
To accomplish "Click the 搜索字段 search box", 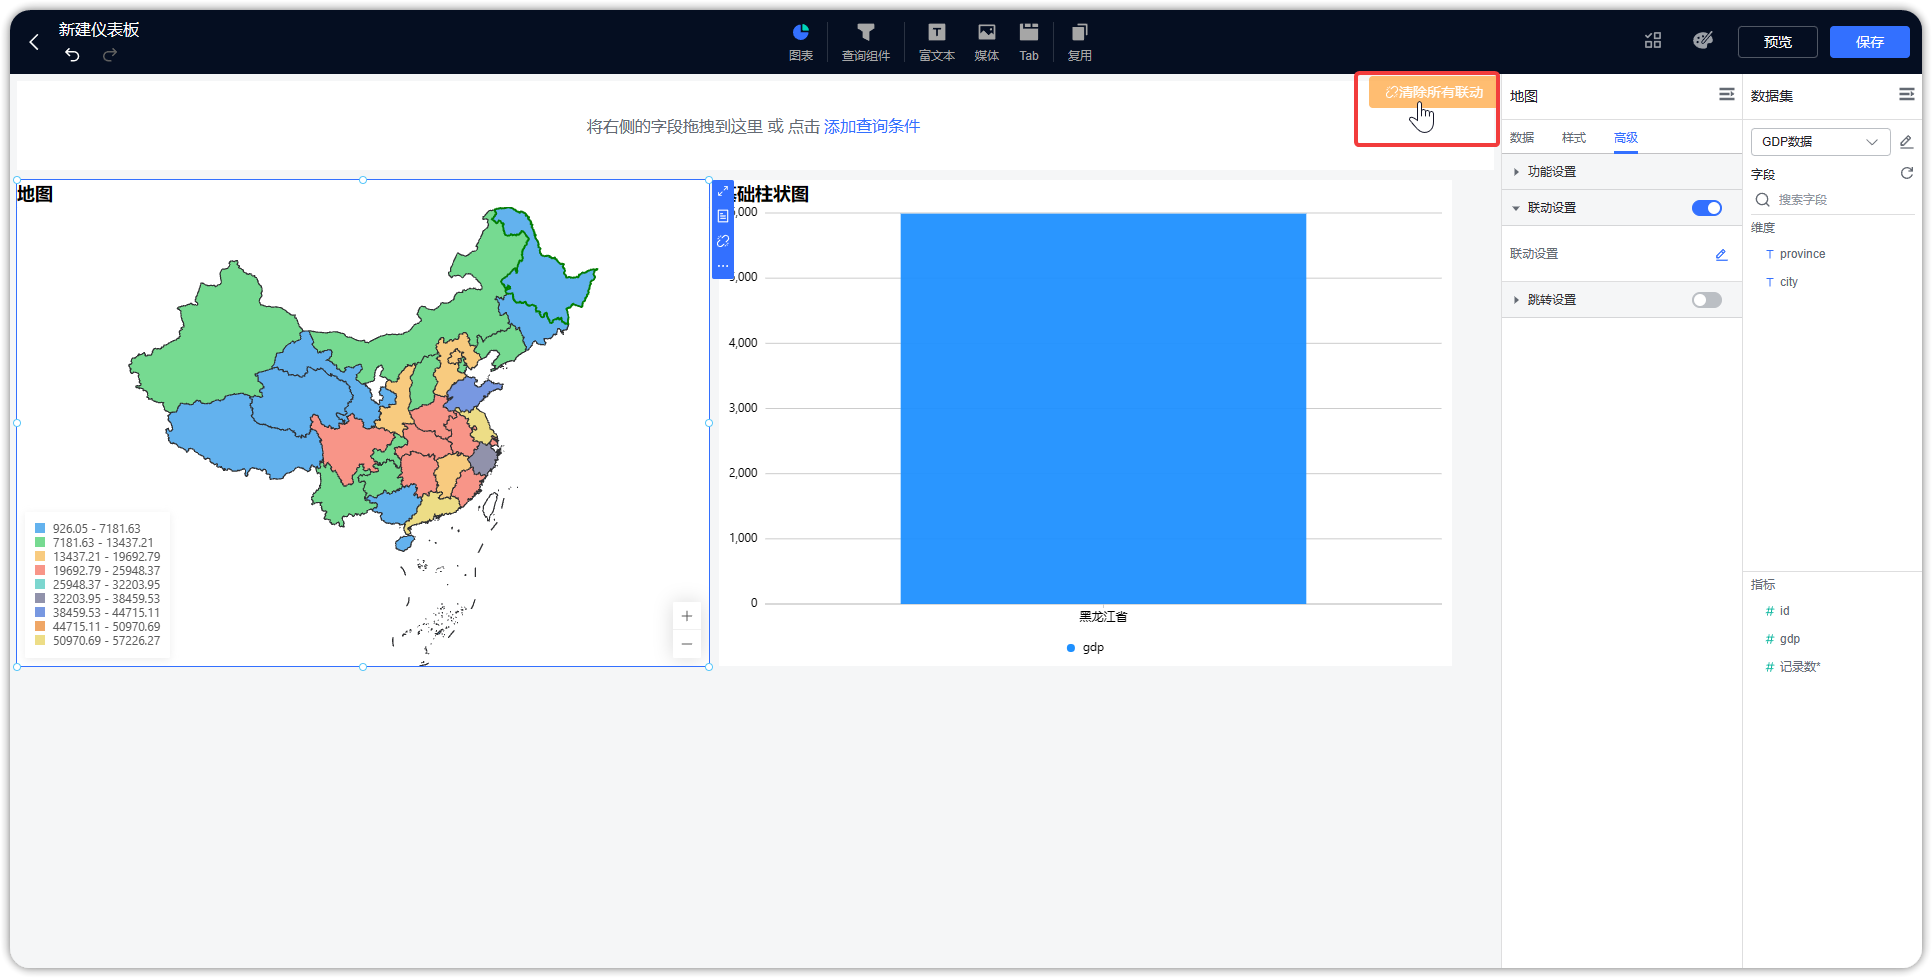I will [x=1835, y=200].
